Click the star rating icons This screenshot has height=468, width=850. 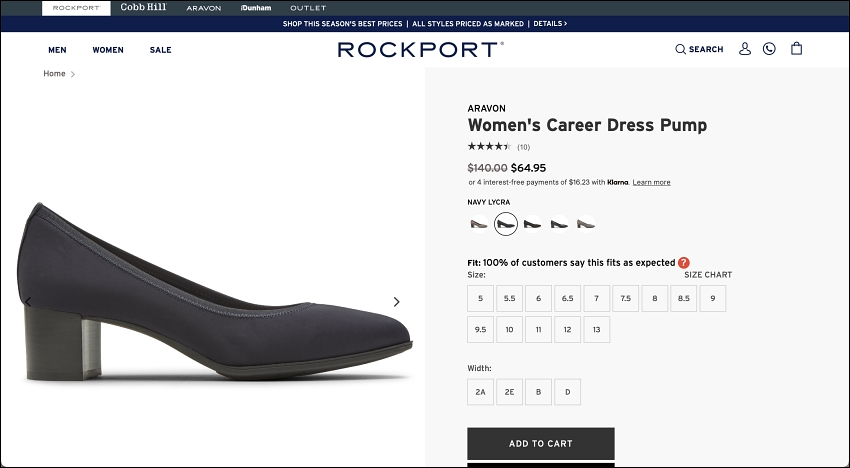[489, 146]
